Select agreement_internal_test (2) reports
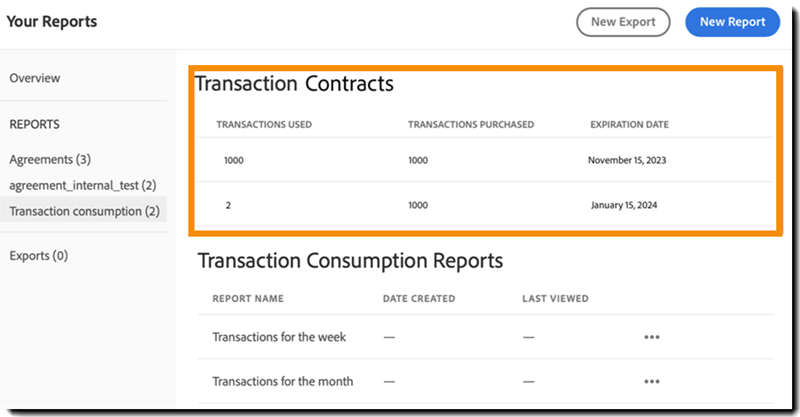This screenshot has width=800, height=417. 82,185
